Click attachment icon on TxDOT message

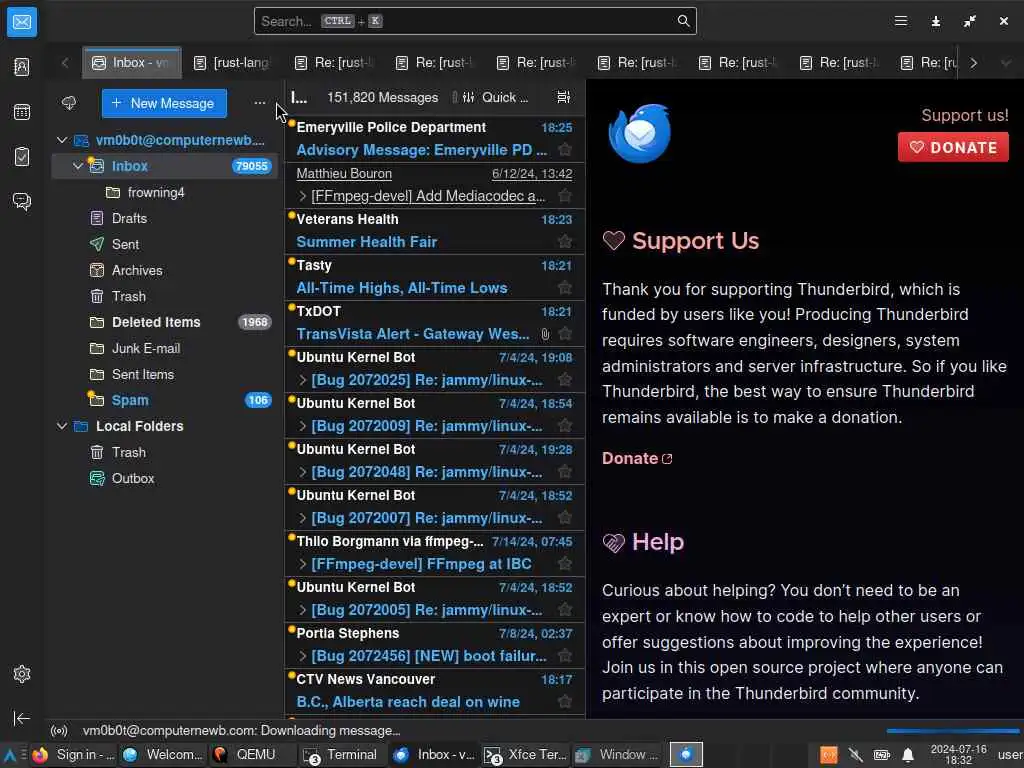coord(545,334)
